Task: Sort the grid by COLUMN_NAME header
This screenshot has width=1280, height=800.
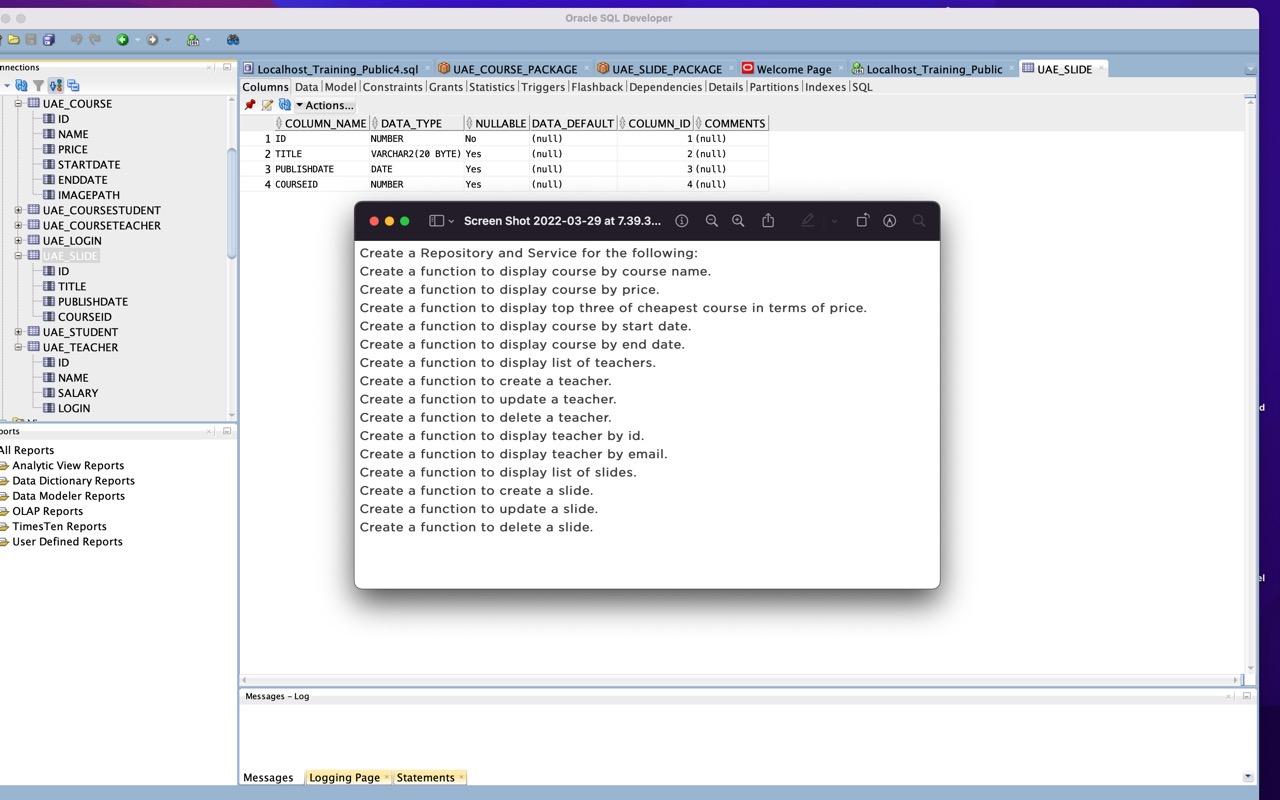Action: [x=325, y=123]
